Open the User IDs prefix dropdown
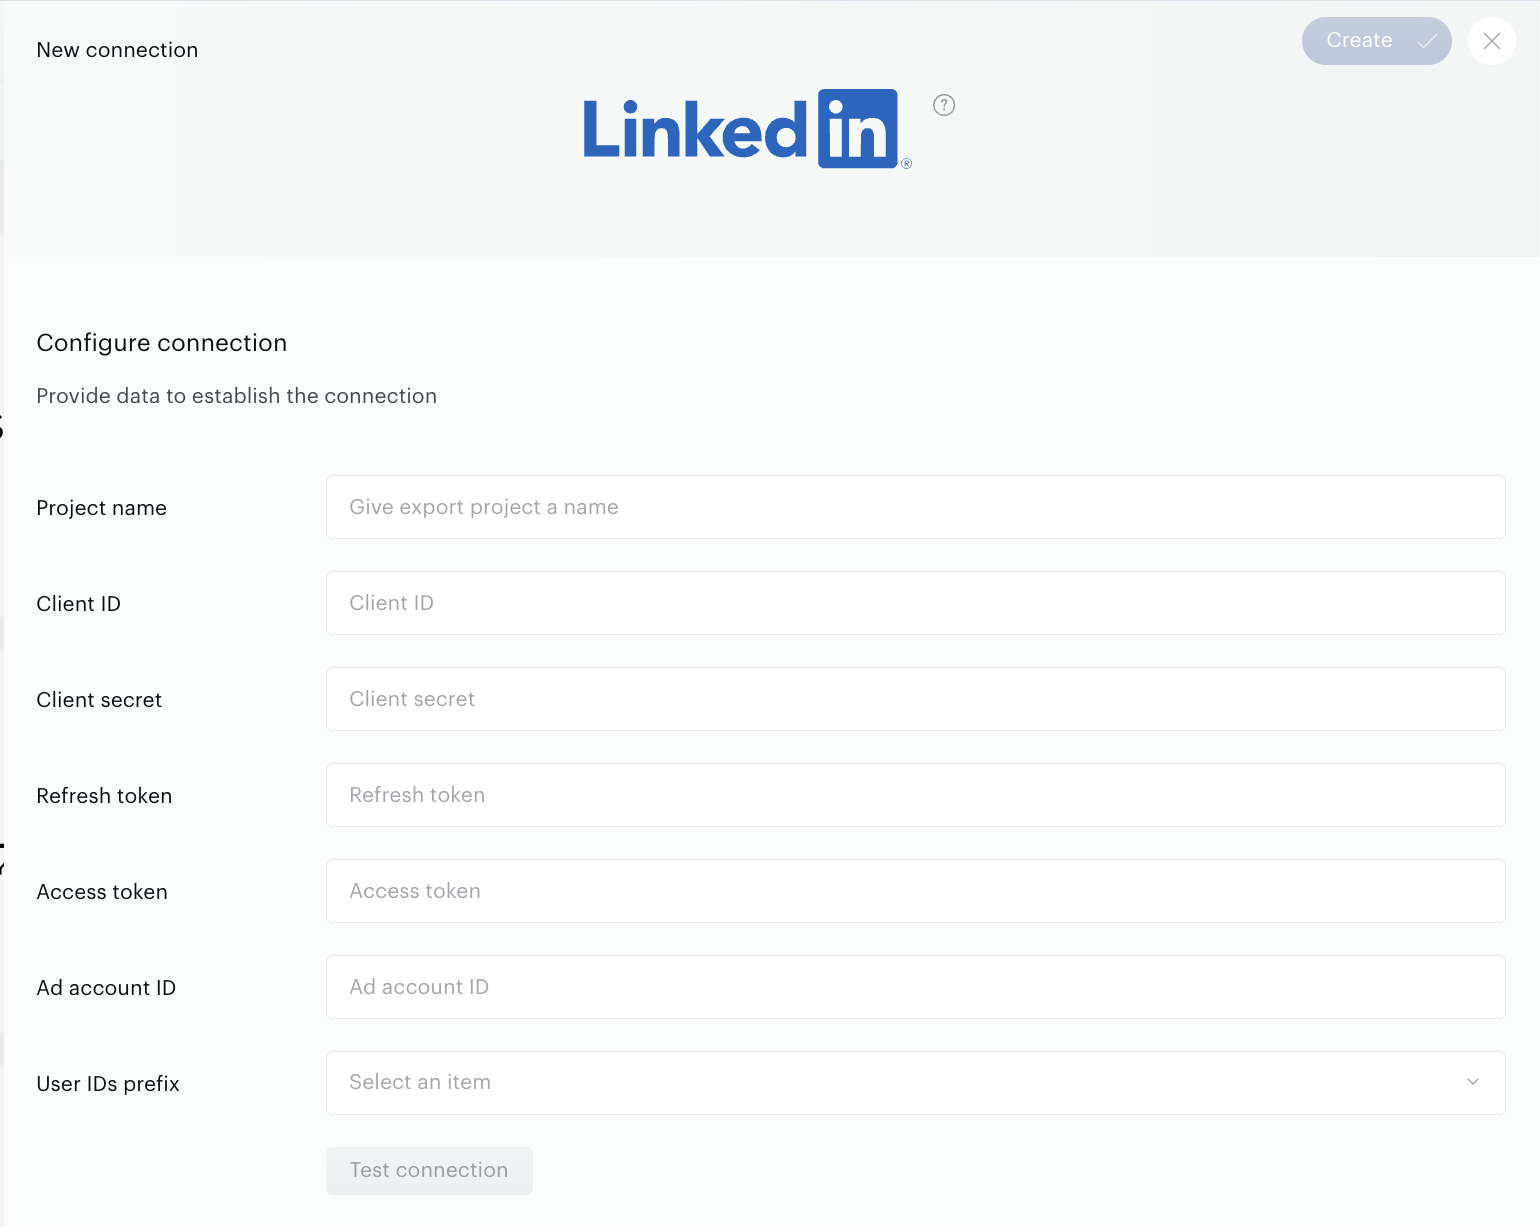Viewport: 1540px width, 1227px height. [x=916, y=1083]
